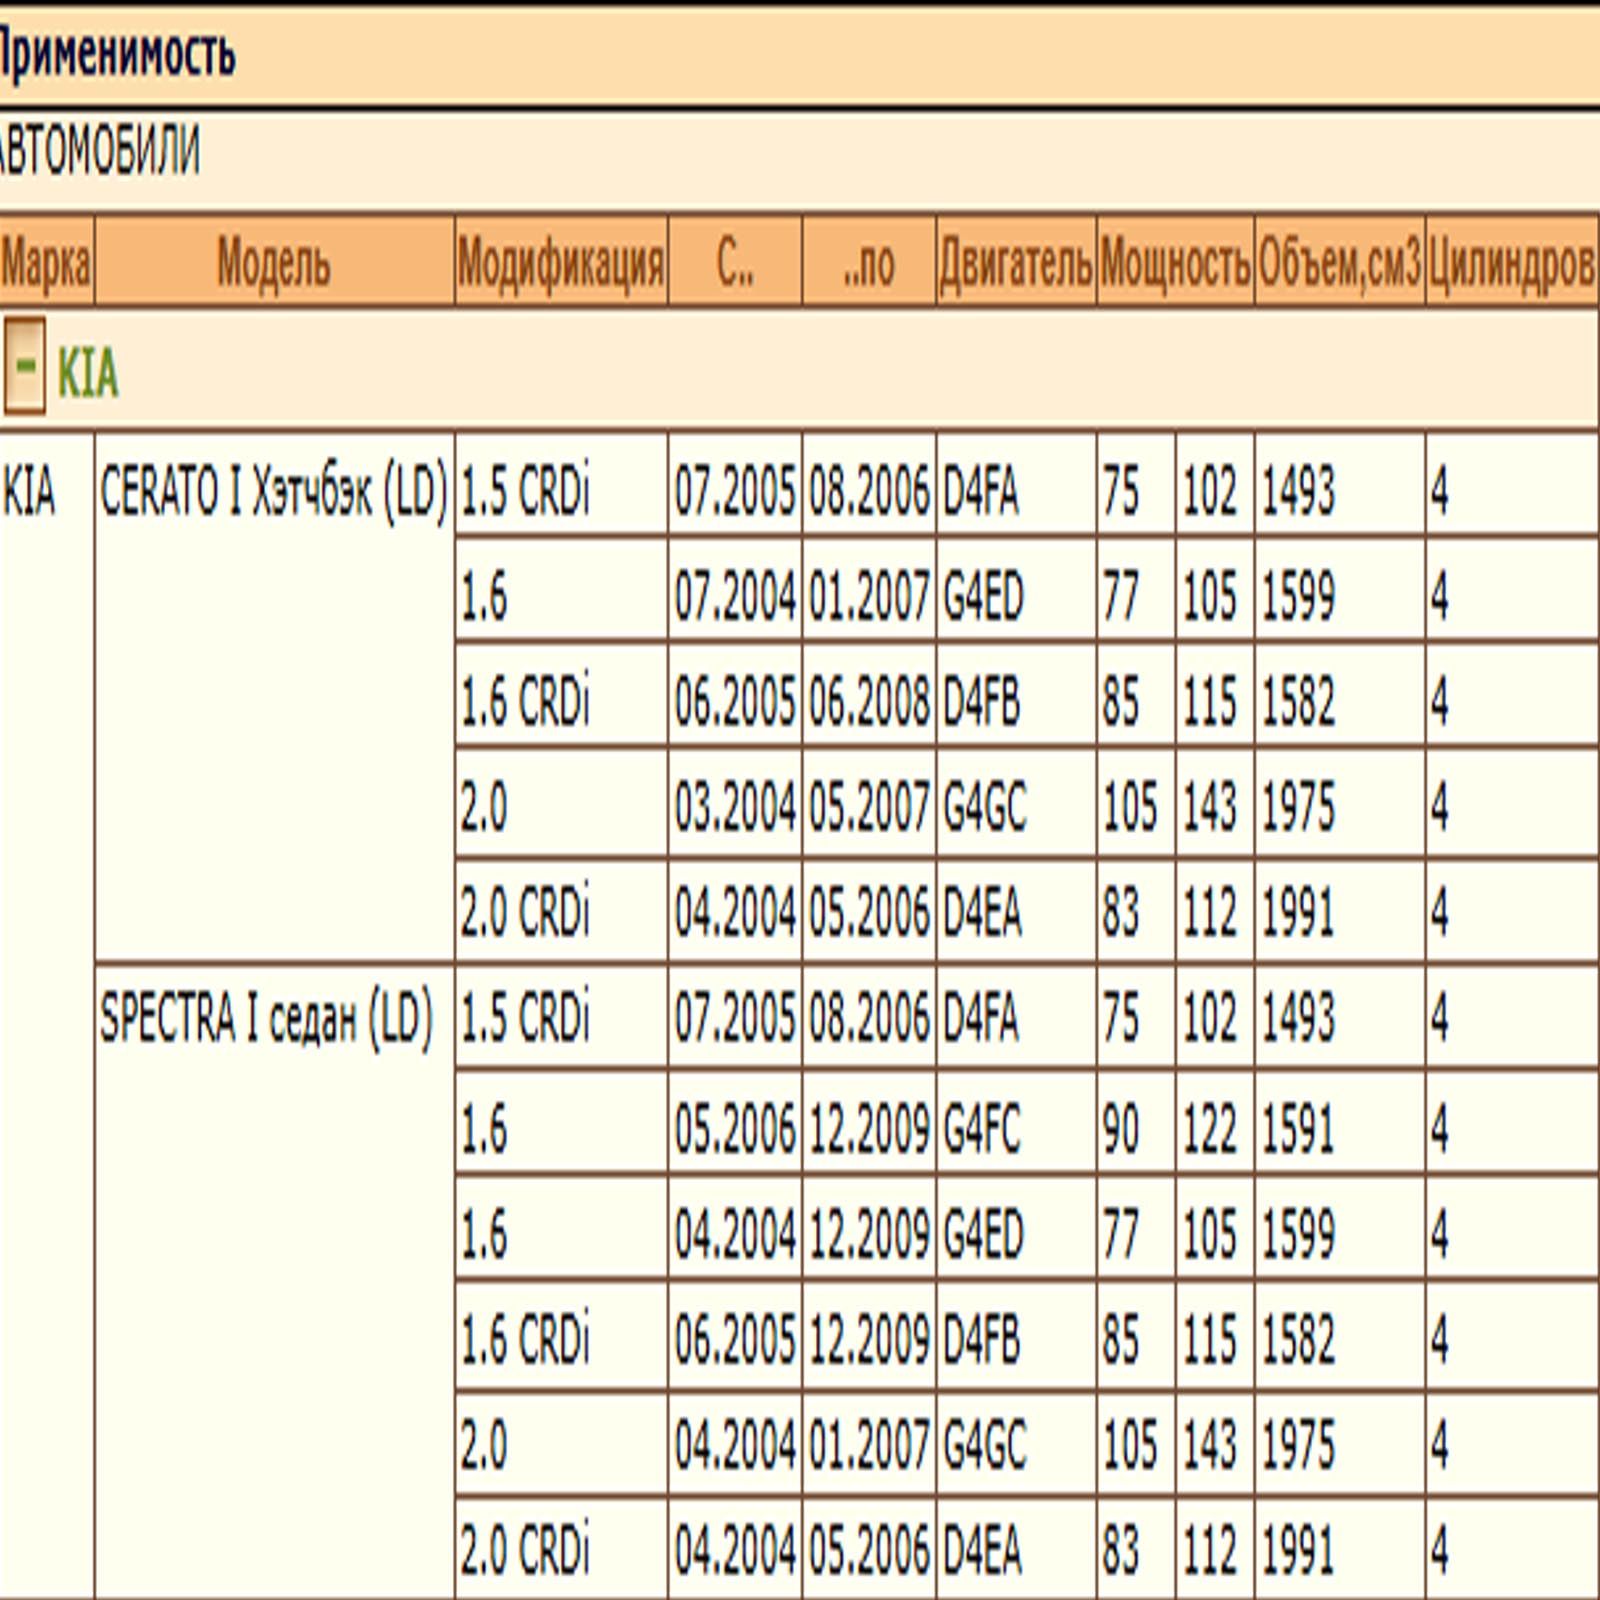Viewport: 1600px width, 1600px height.
Task: Open the green KIA brand link
Action: (88, 374)
